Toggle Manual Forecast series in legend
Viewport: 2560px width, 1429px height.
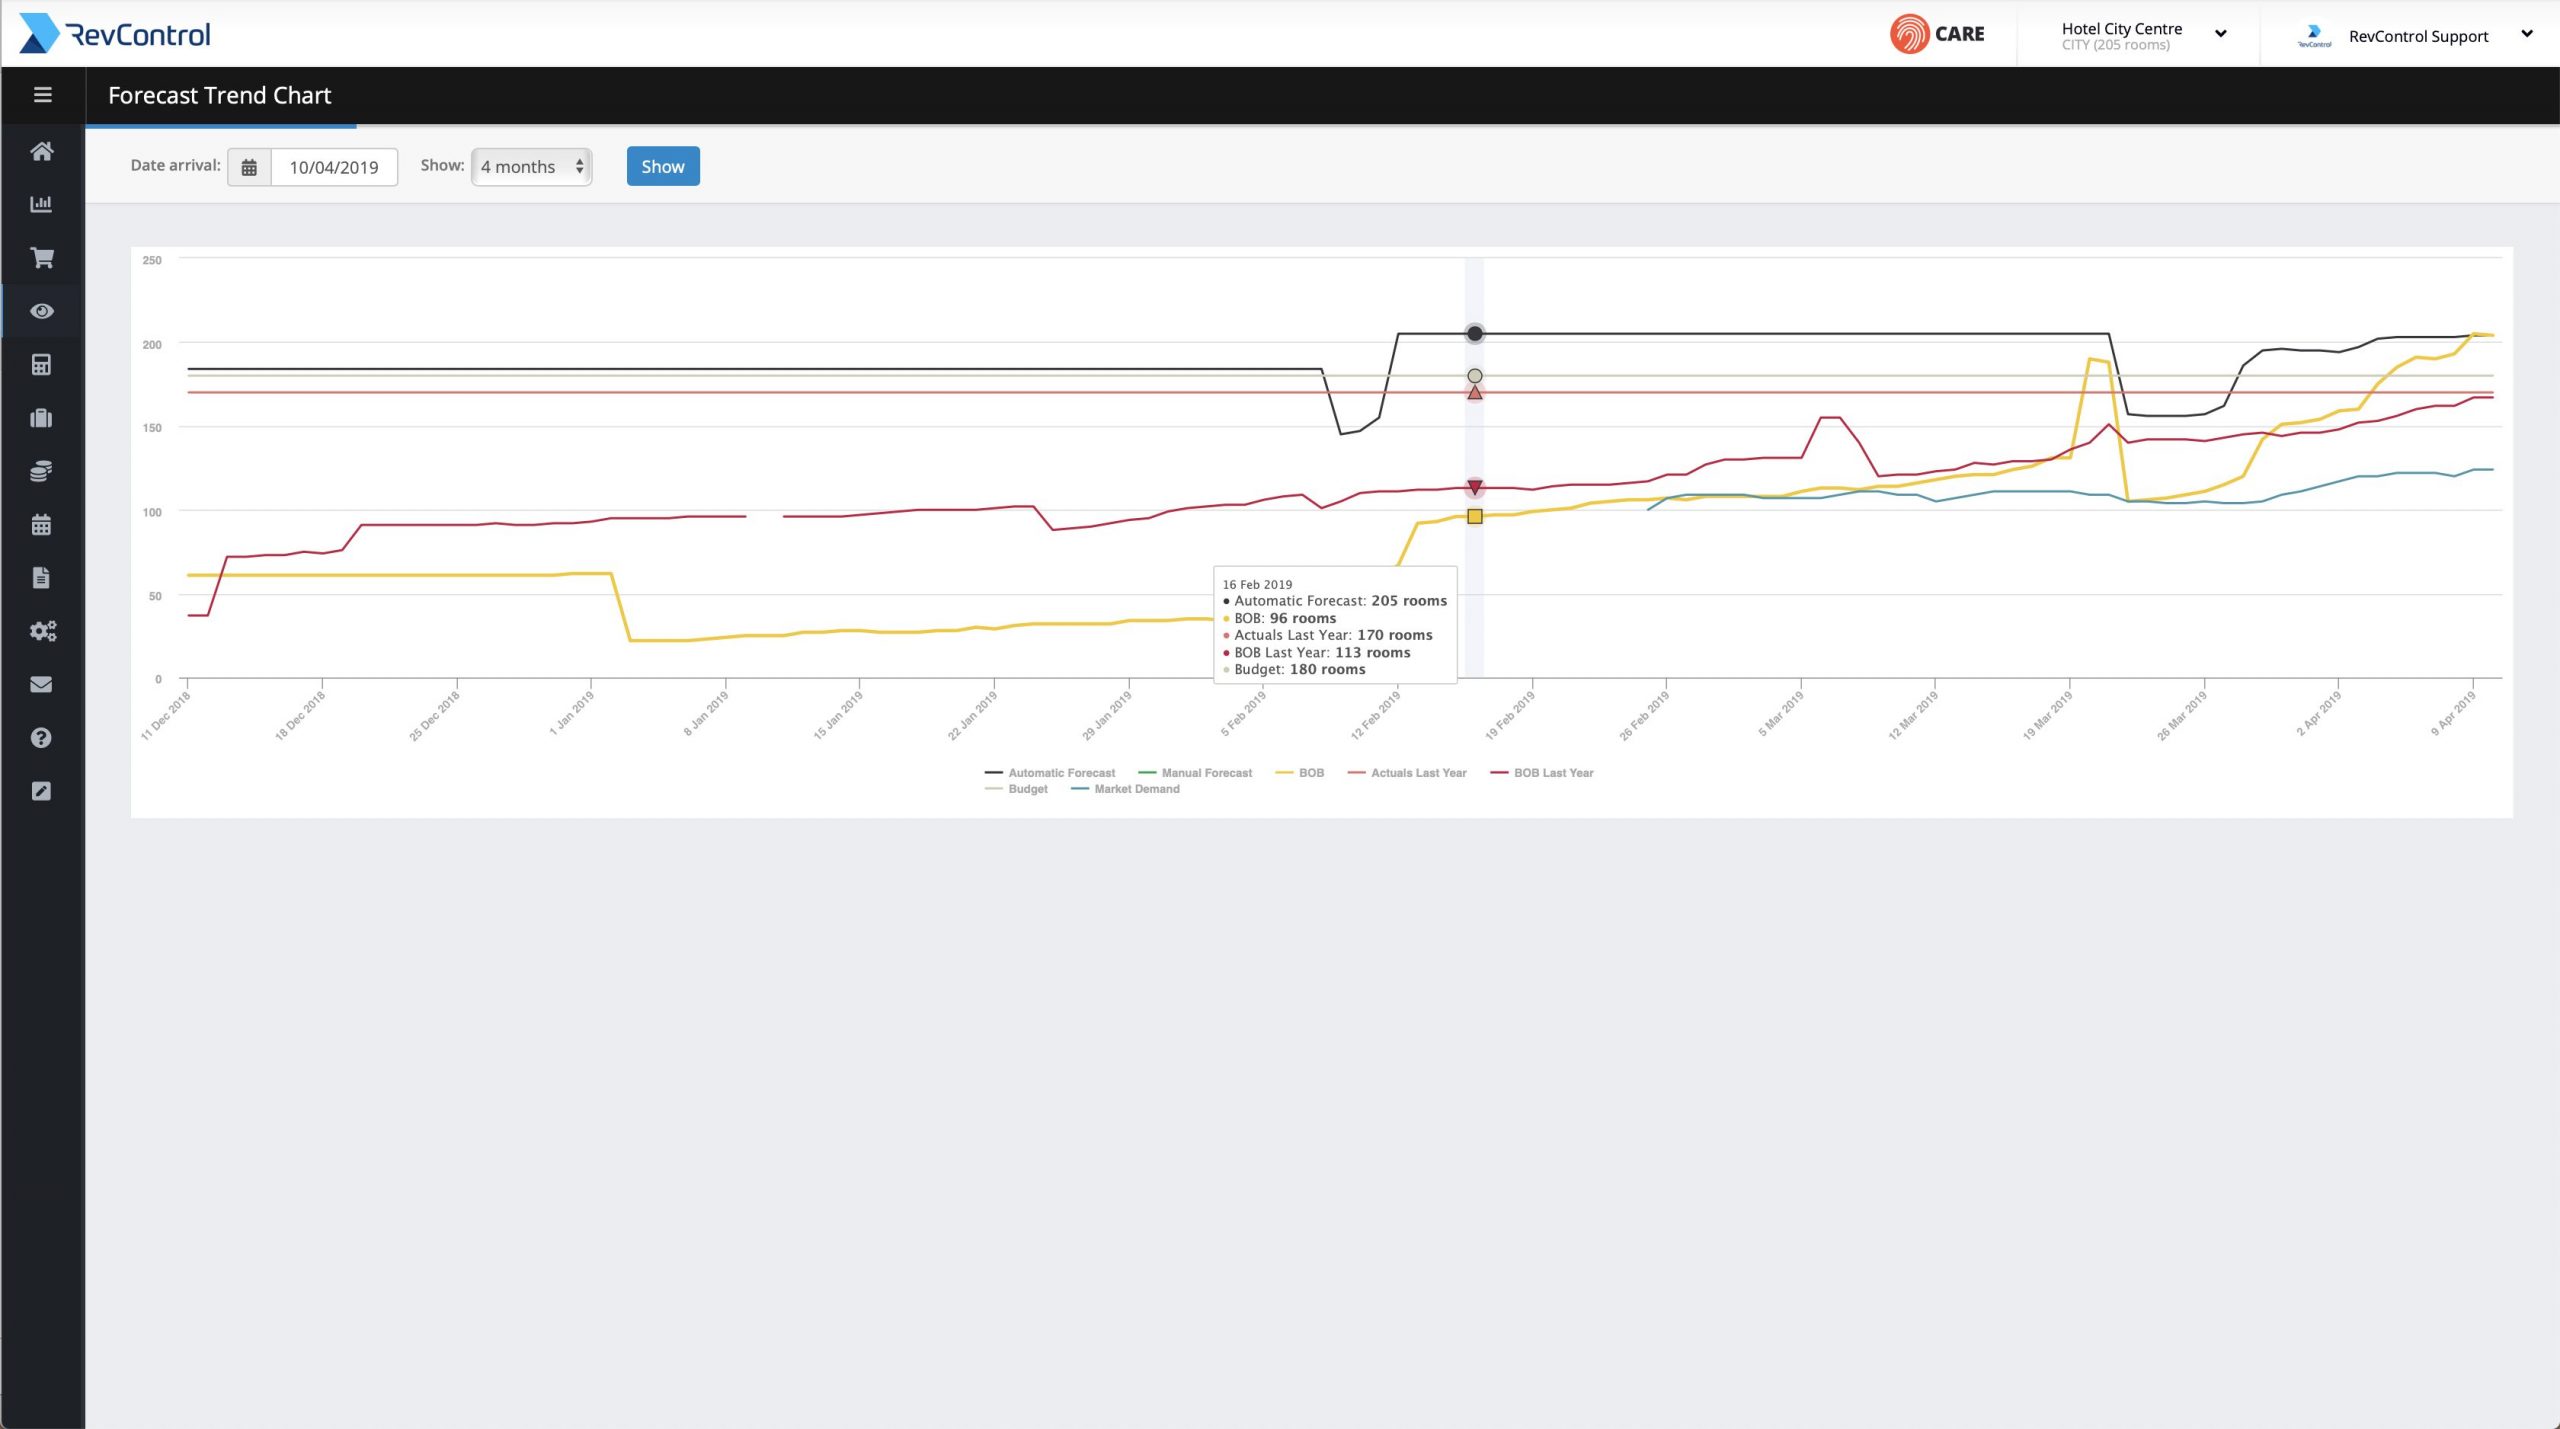pos(1195,773)
